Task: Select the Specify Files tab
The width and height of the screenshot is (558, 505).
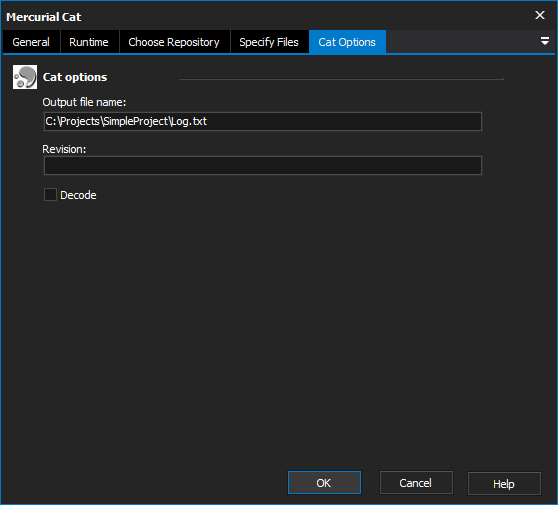Action: [269, 42]
